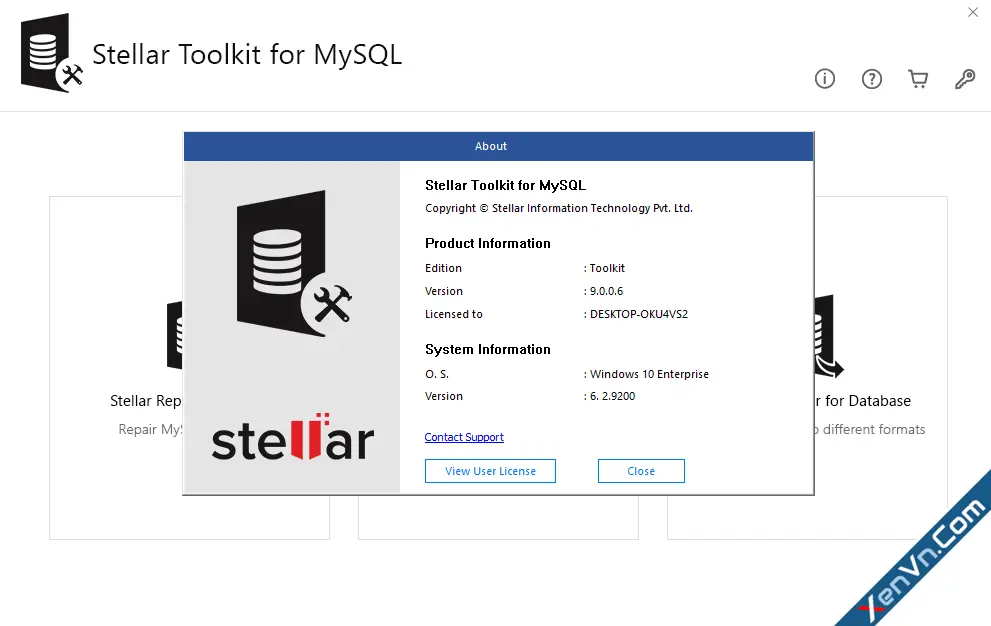Click the database toolkit icon in About dialog
The height and width of the screenshot is (626, 991).
pos(294,263)
